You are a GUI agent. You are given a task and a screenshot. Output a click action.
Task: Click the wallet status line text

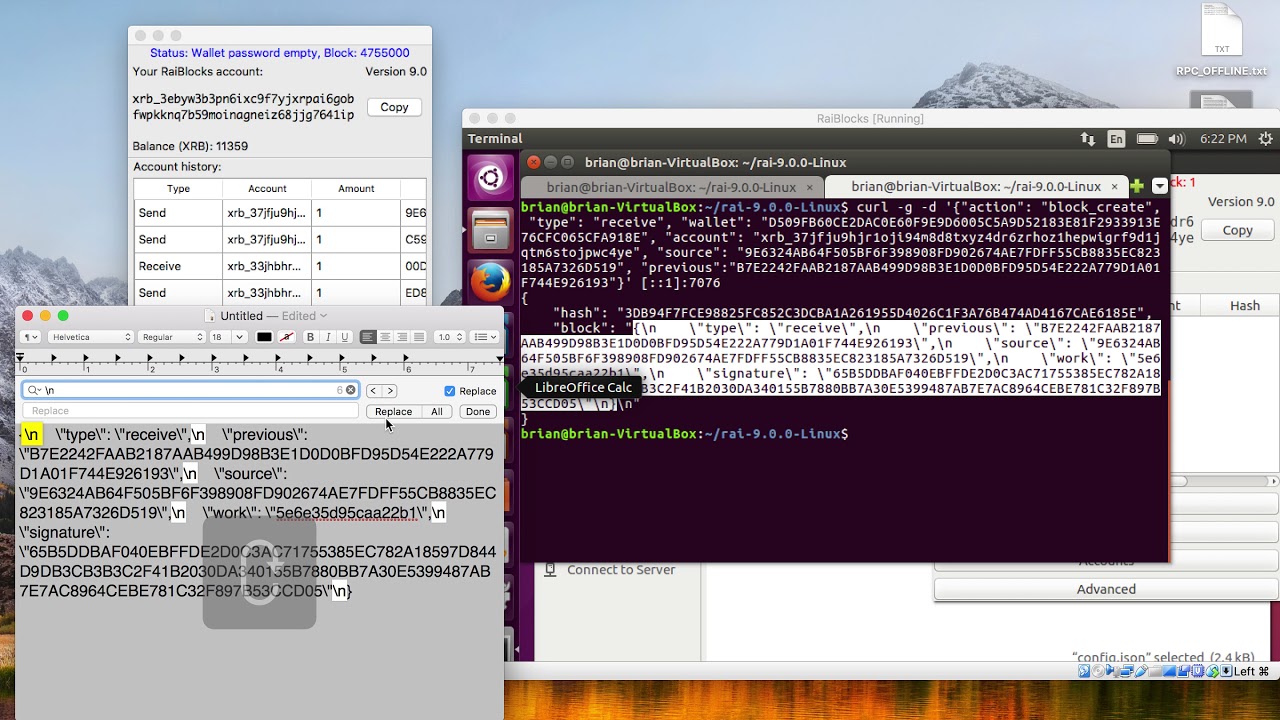pos(280,53)
